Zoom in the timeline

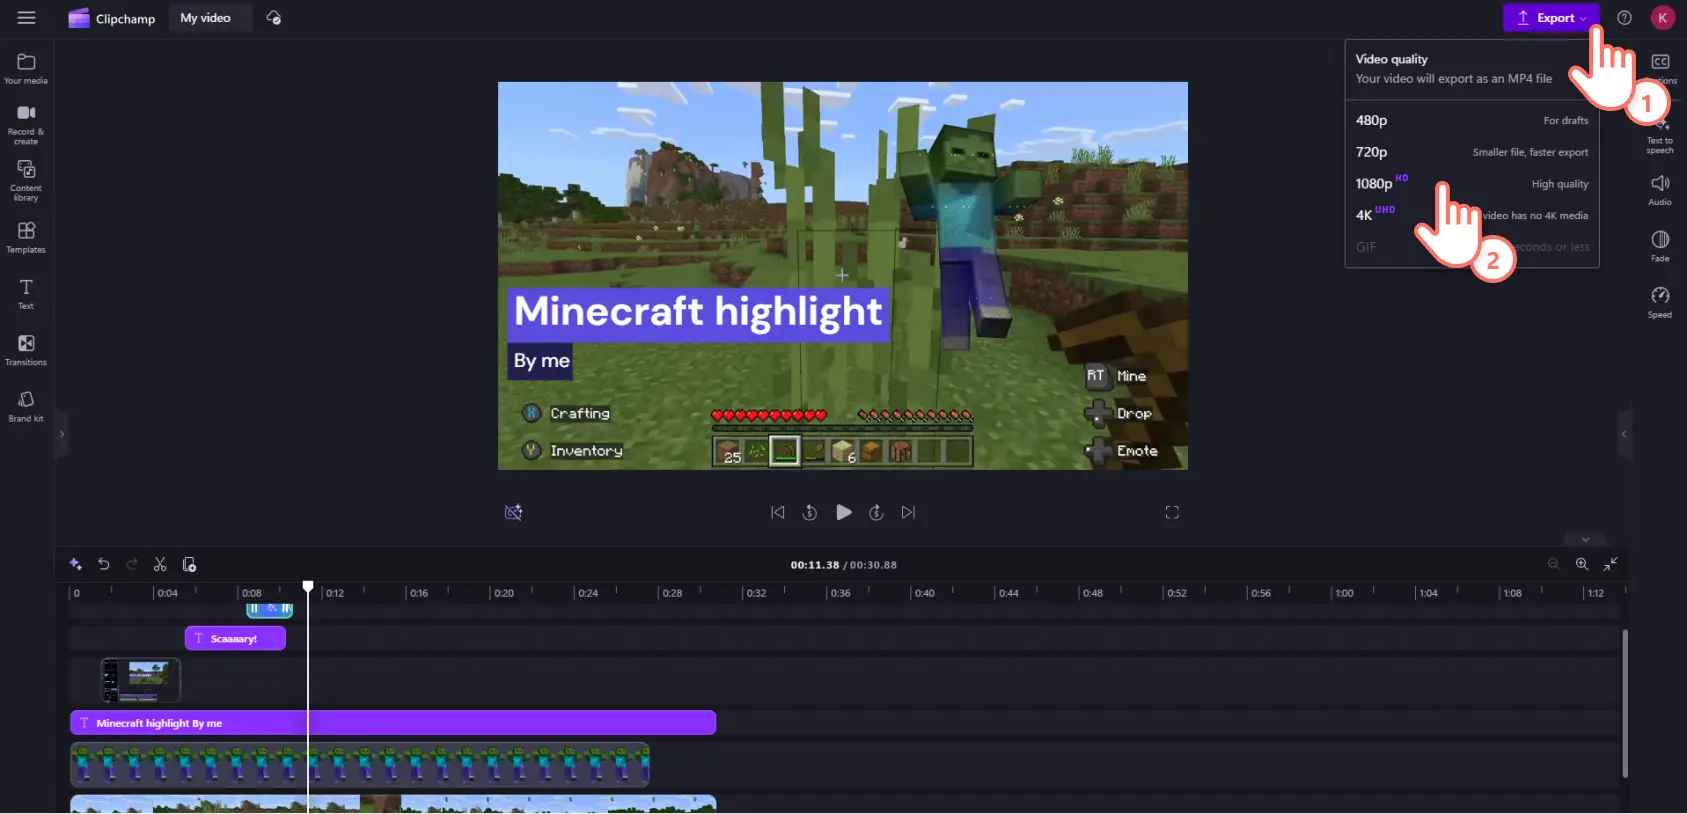tap(1582, 564)
